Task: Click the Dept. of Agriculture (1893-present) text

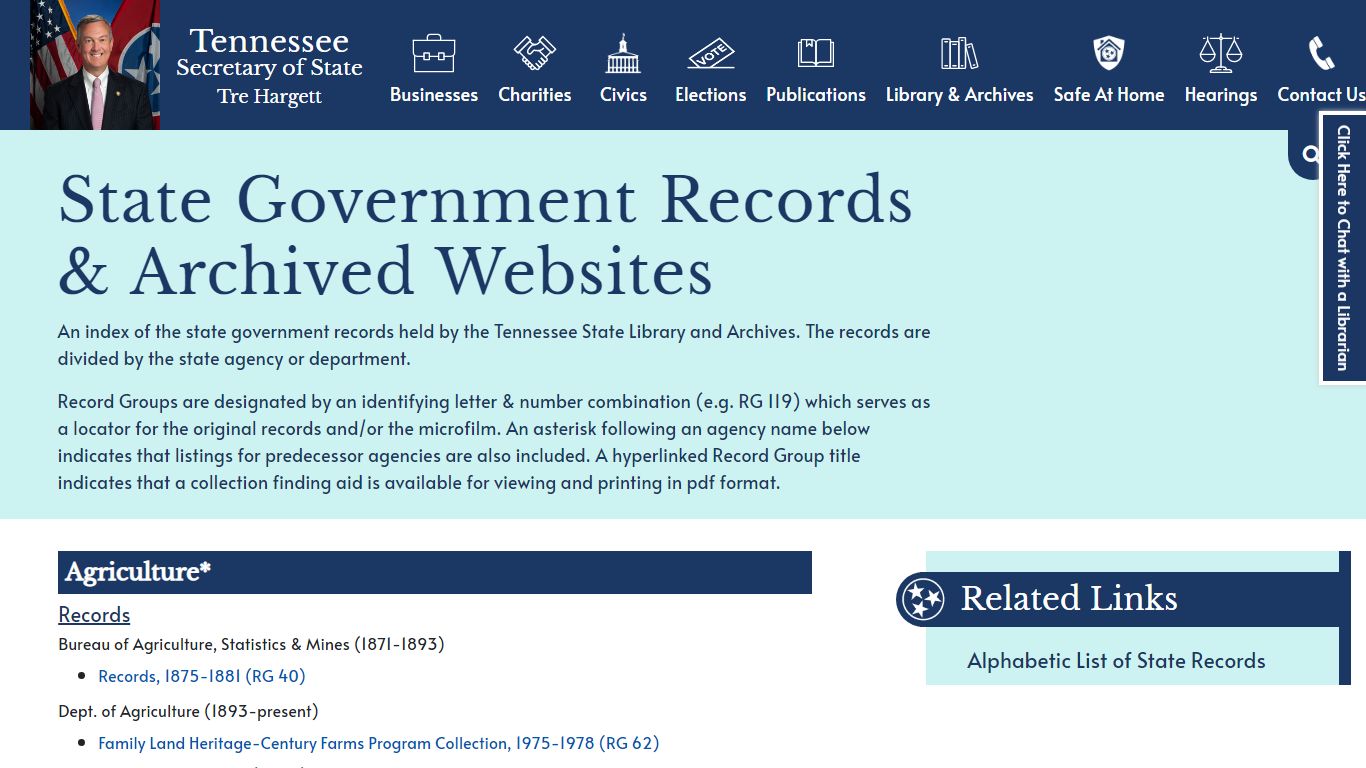Action: [188, 711]
